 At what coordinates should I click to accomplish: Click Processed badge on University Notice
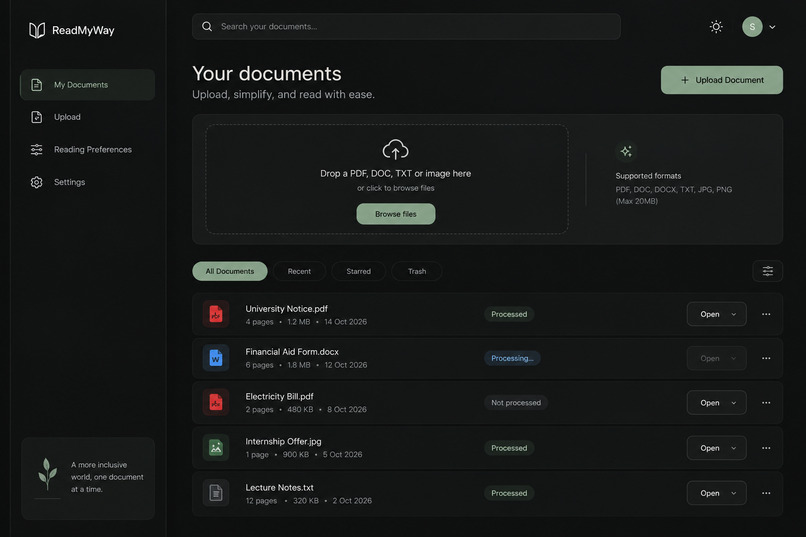click(509, 314)
